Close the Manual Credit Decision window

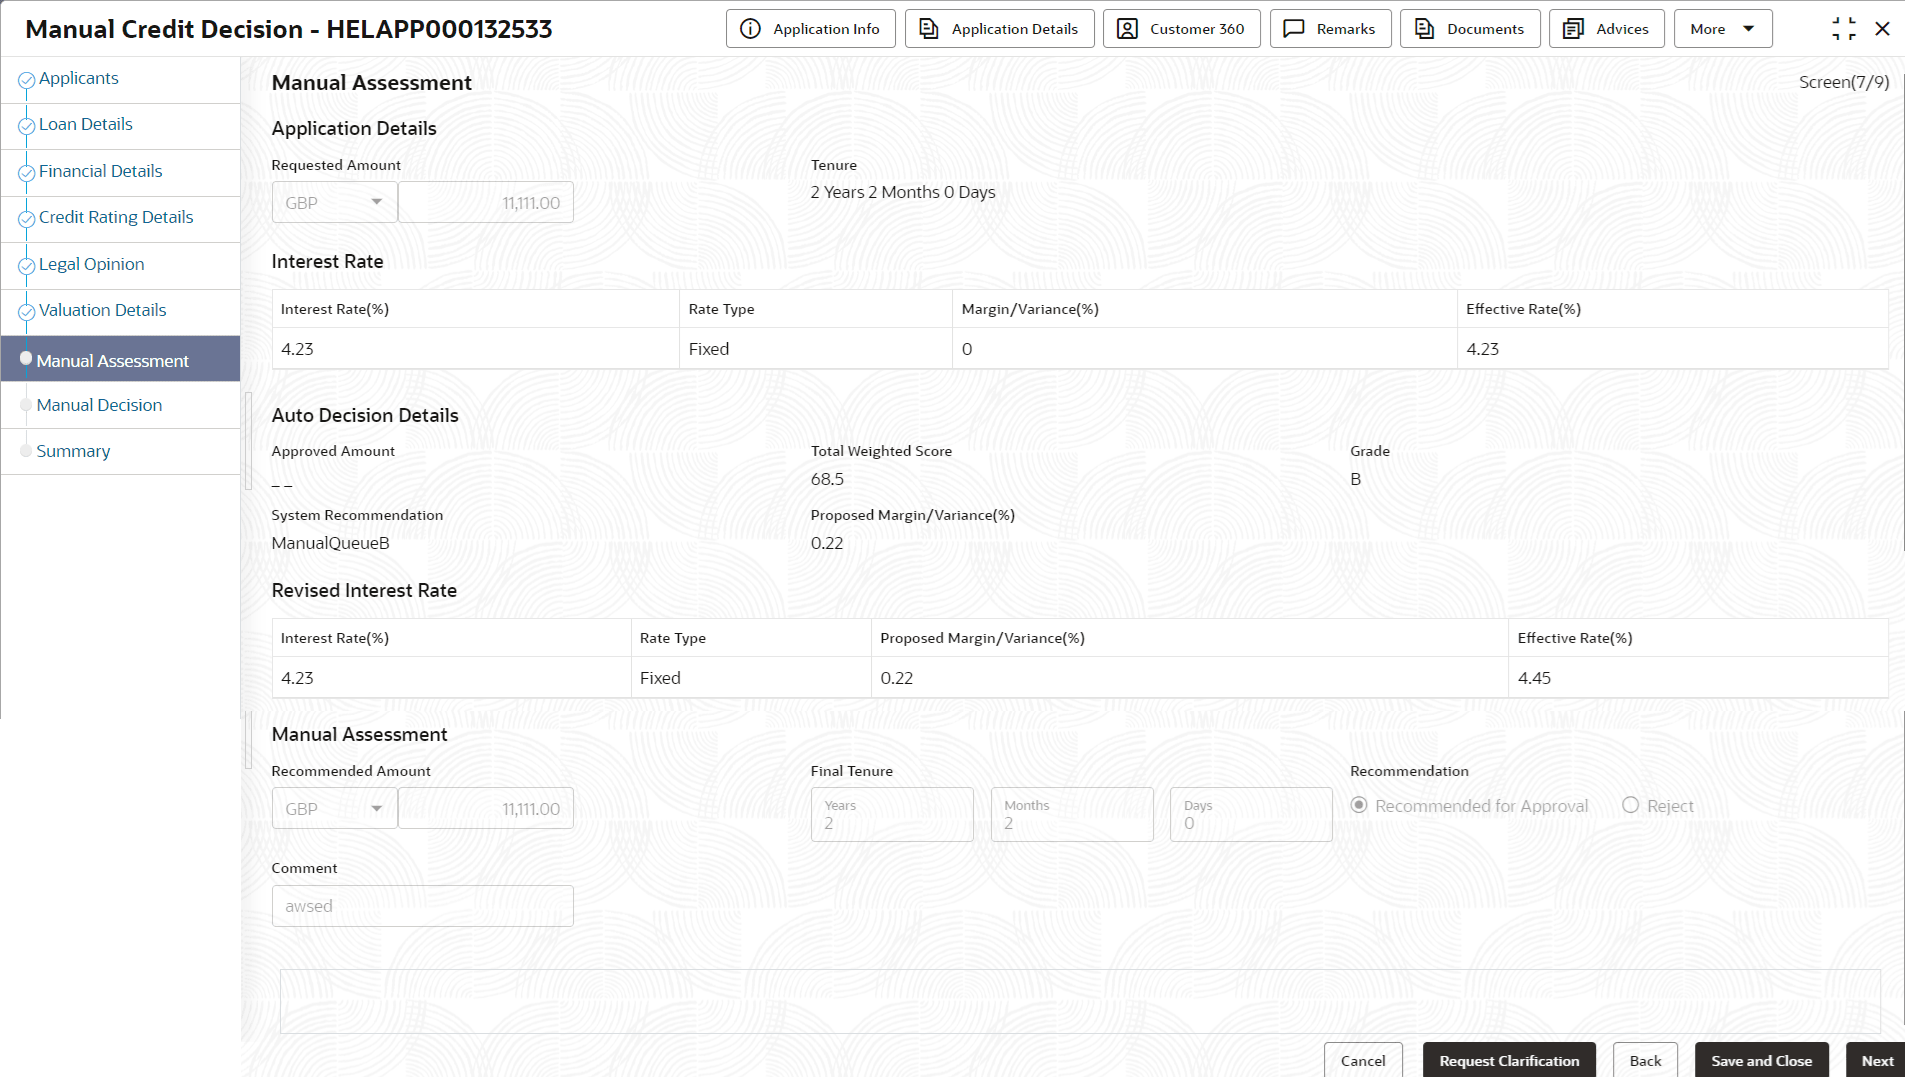pyautogui.click(x=1883, y=29)
